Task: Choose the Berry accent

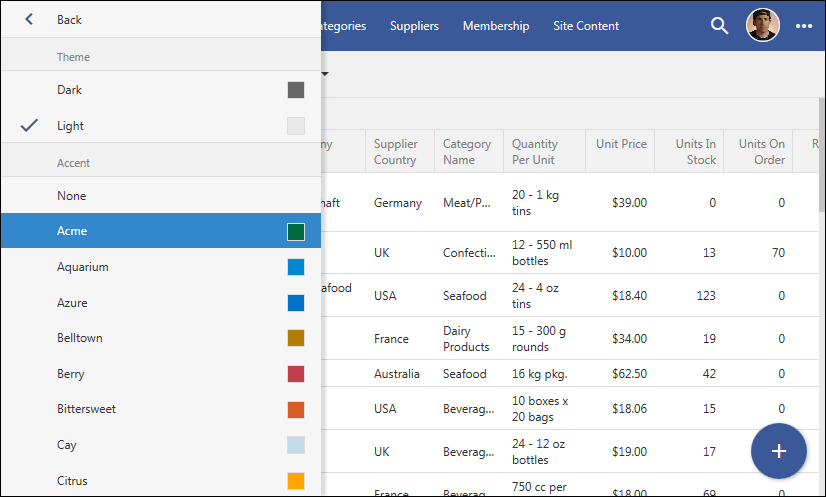Action: coord(161,374)
